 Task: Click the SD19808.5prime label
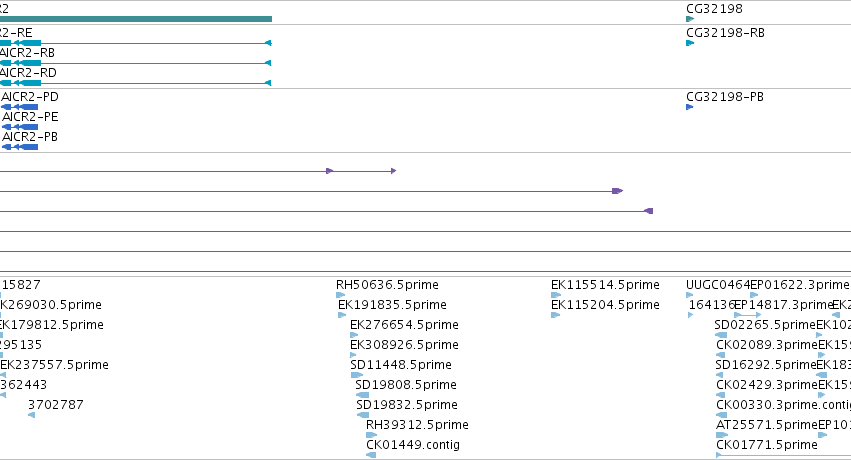click(406, 385)
